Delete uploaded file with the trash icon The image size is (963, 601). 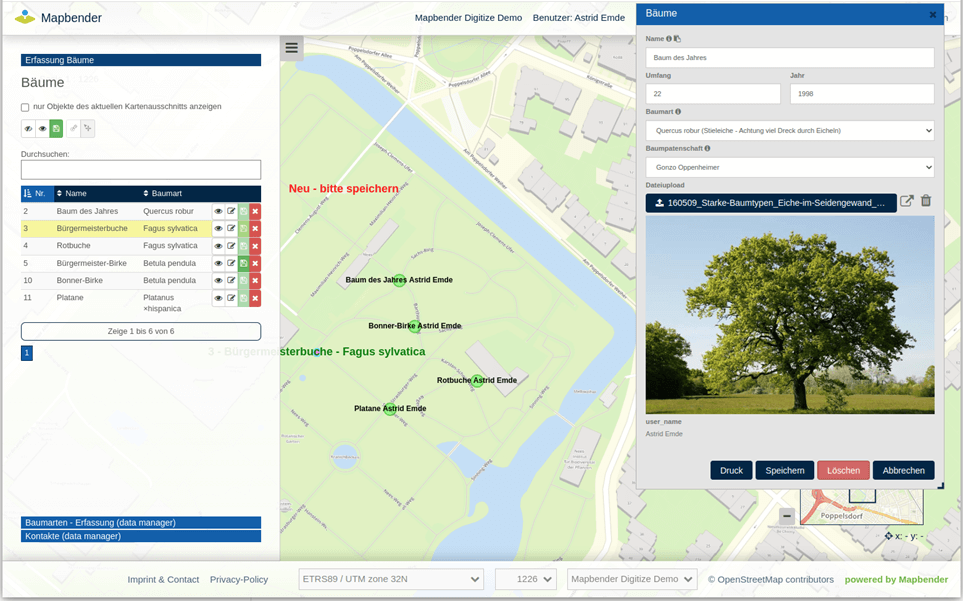click(926, 202)
